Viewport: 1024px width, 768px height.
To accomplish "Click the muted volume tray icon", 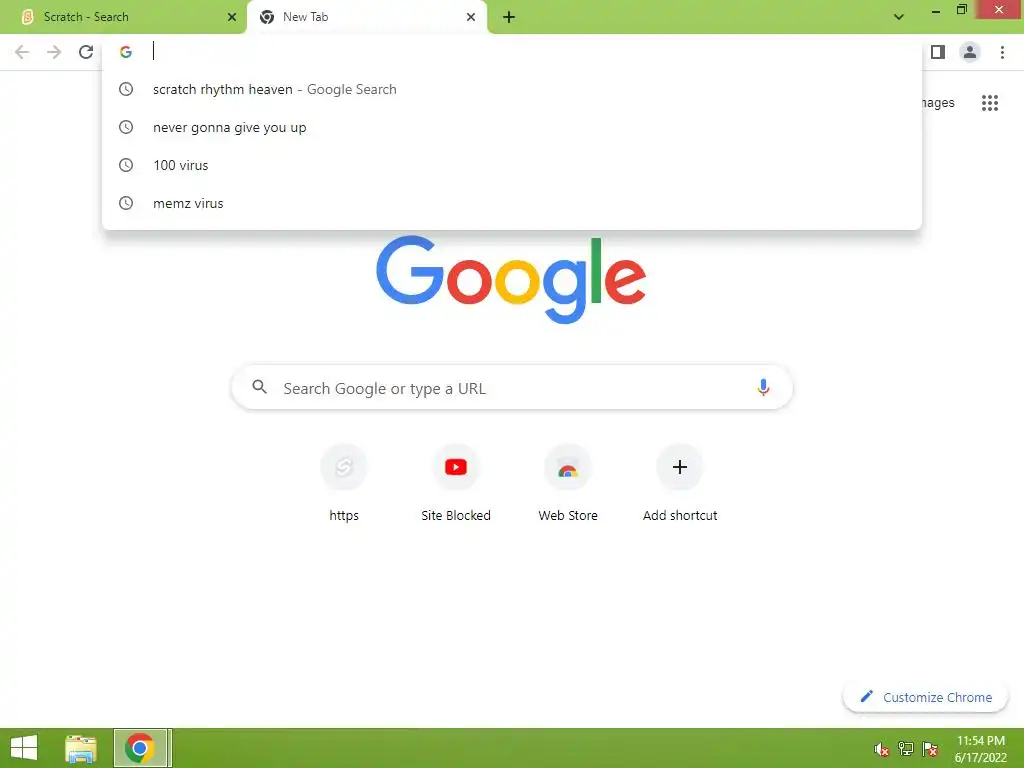I will pyautogui.click(x=882, y=749).
